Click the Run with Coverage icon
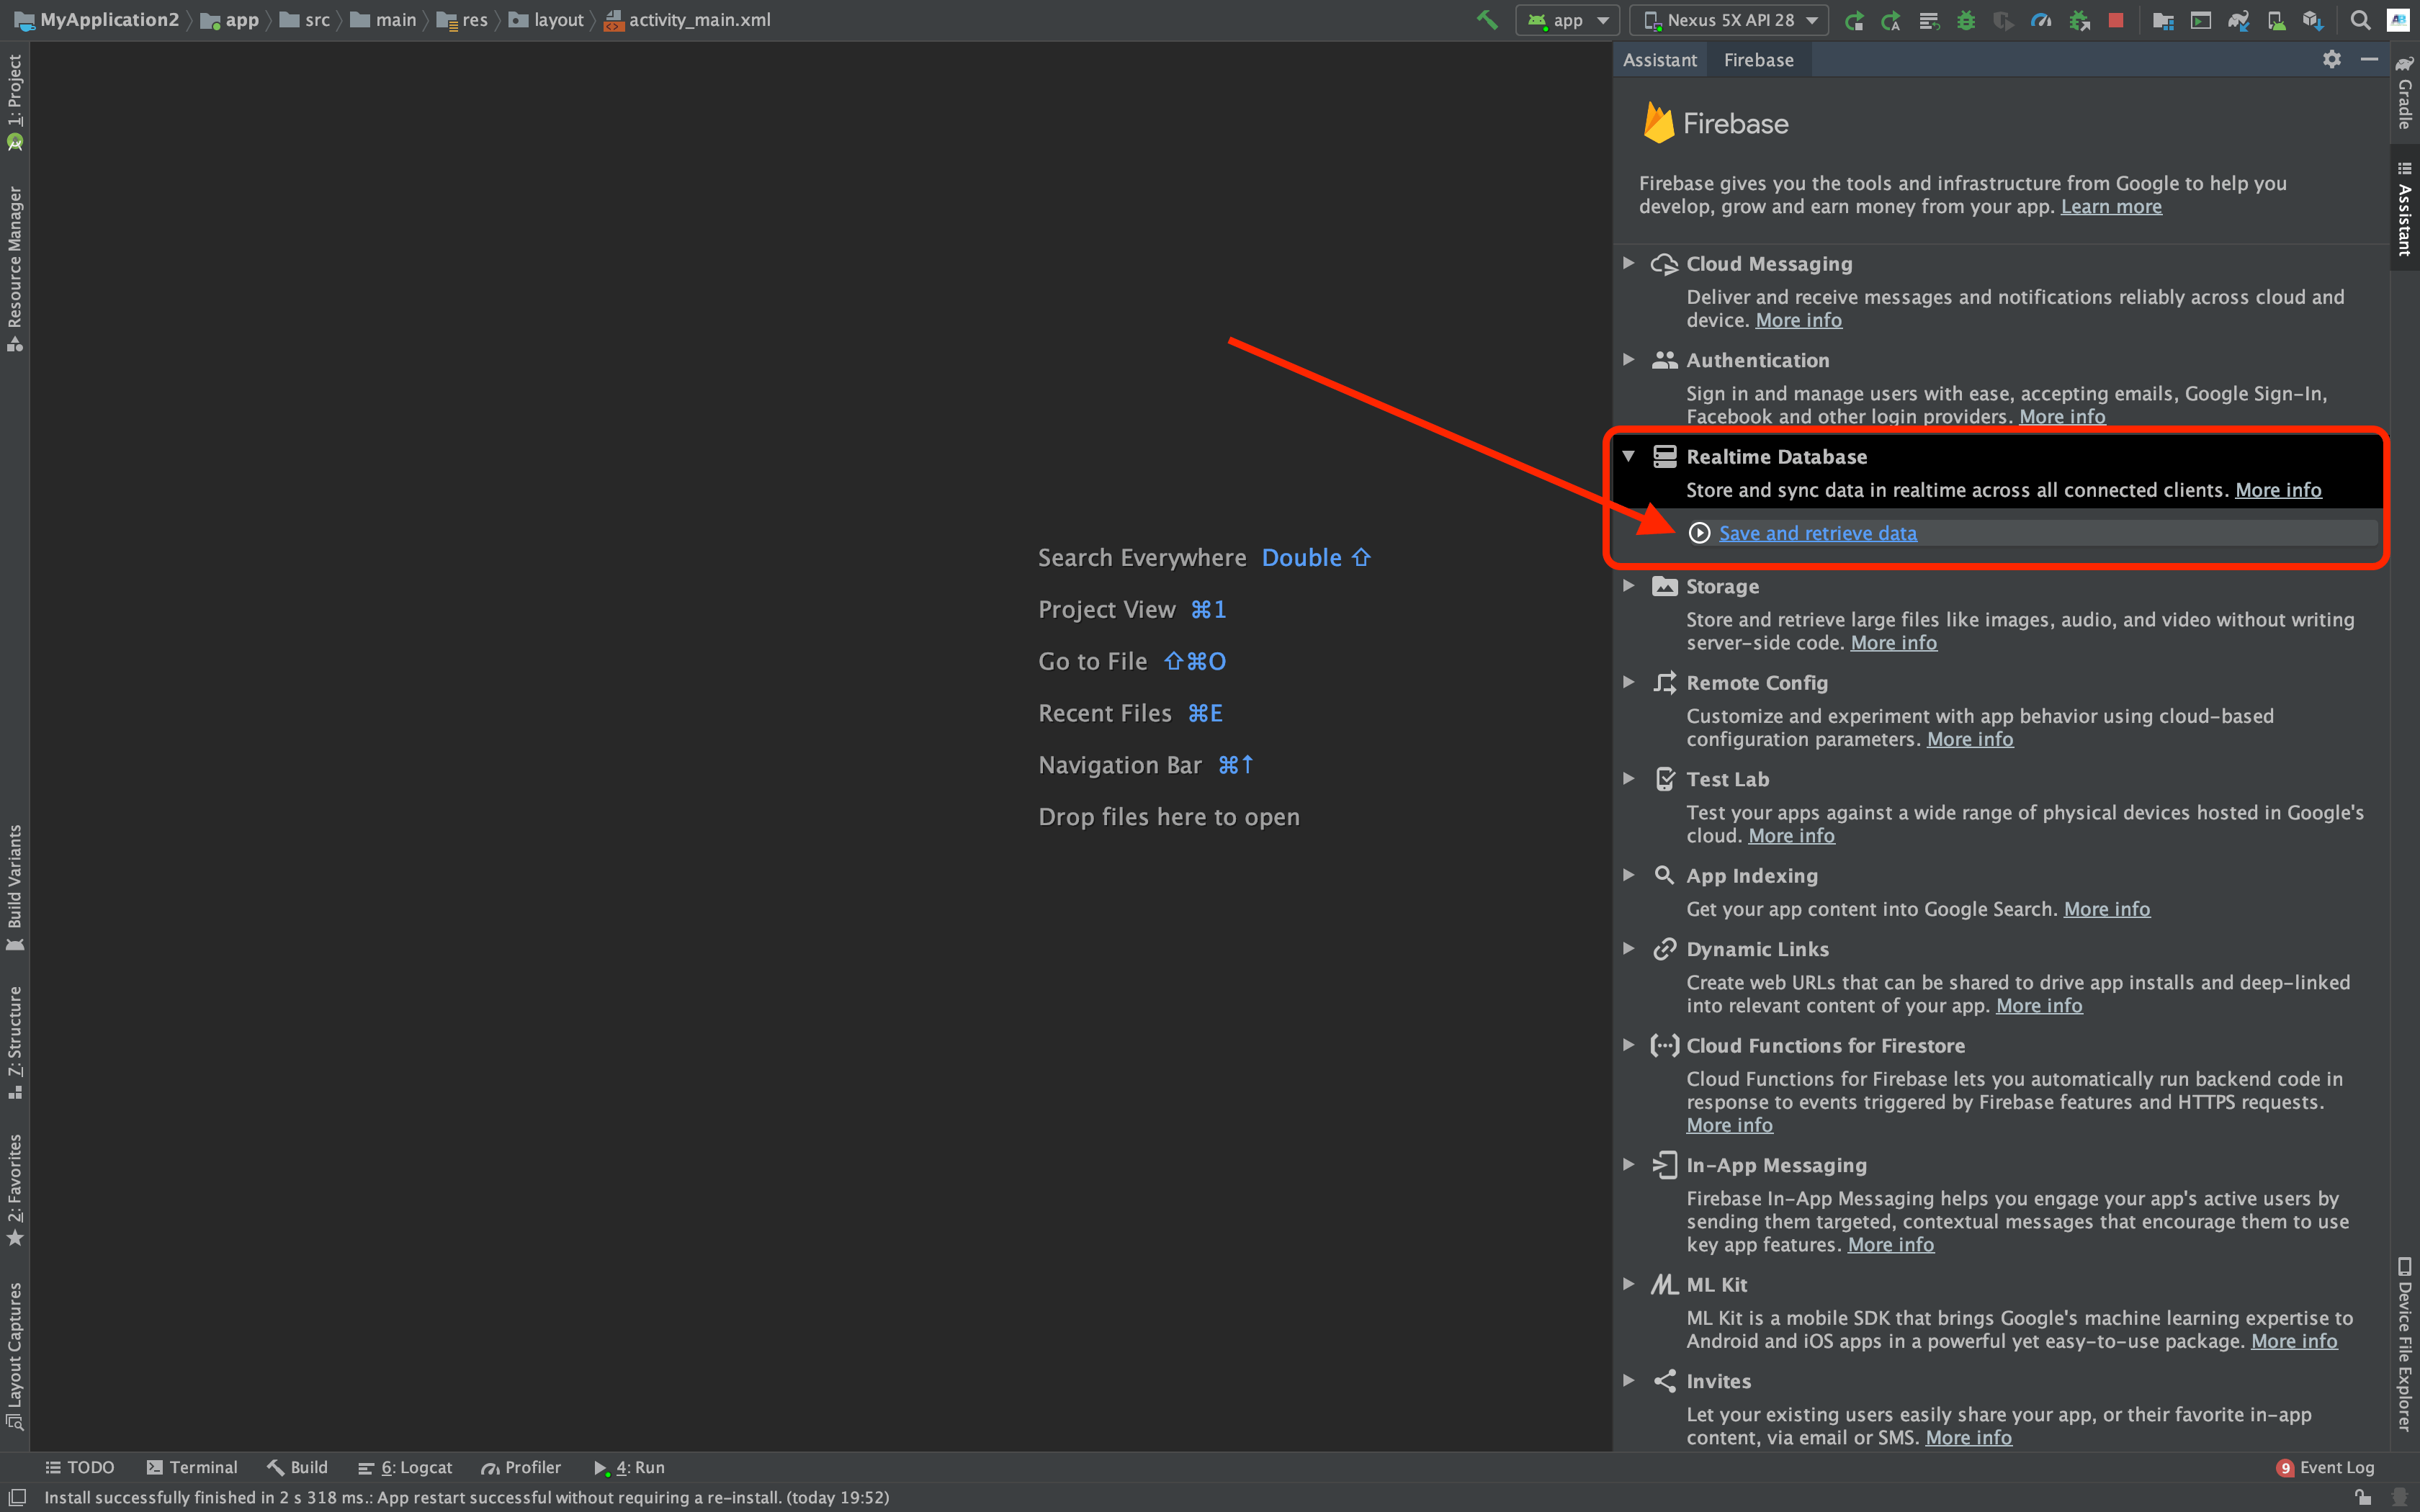 tap(2003, 20)
